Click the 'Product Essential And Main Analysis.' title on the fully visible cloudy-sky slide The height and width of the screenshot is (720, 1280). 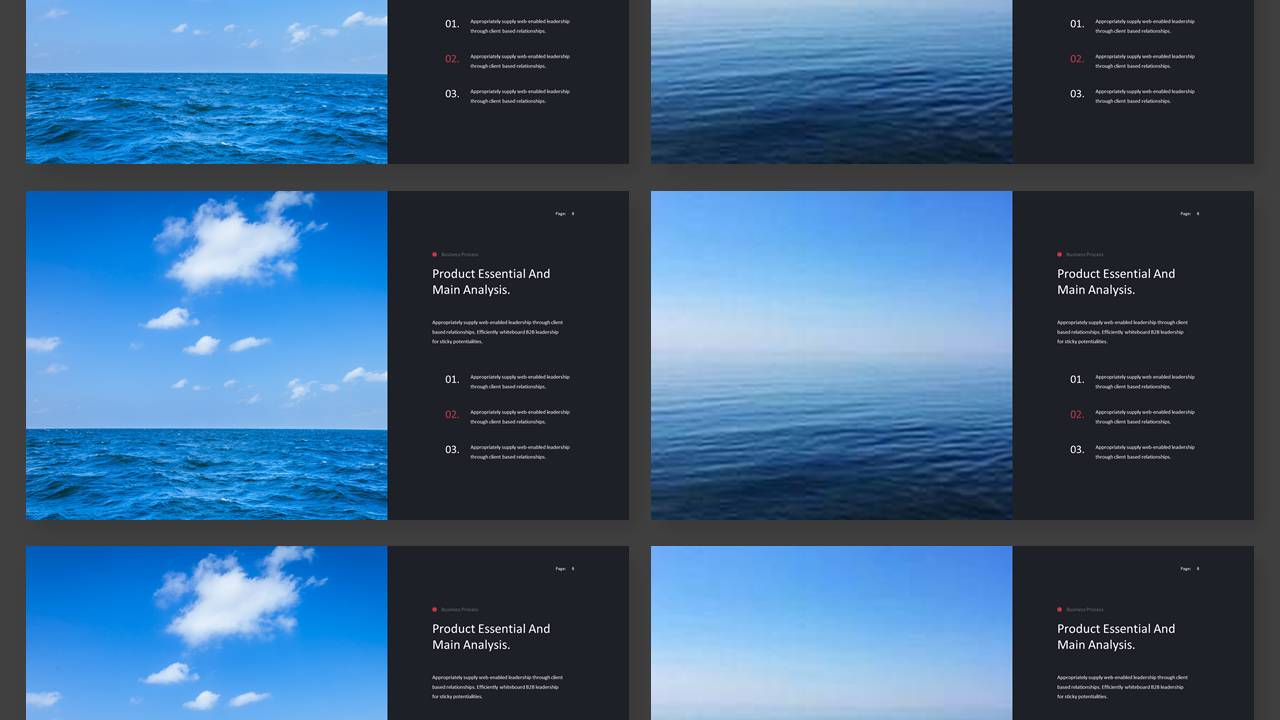pyautogui.click(x=491, y=282)
